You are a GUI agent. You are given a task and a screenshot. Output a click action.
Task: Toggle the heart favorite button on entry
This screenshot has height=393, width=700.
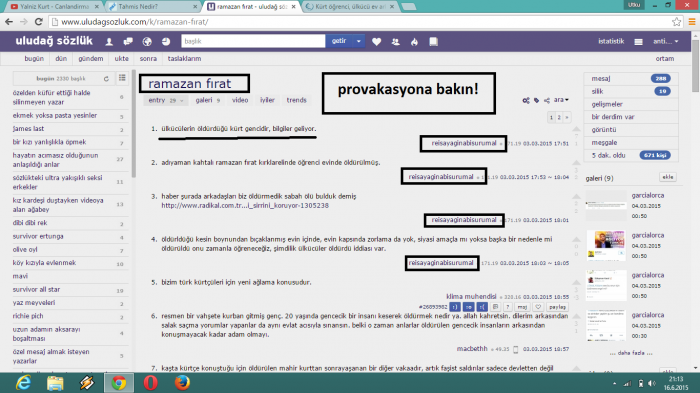pyautogui.click(x=538, y=307)
